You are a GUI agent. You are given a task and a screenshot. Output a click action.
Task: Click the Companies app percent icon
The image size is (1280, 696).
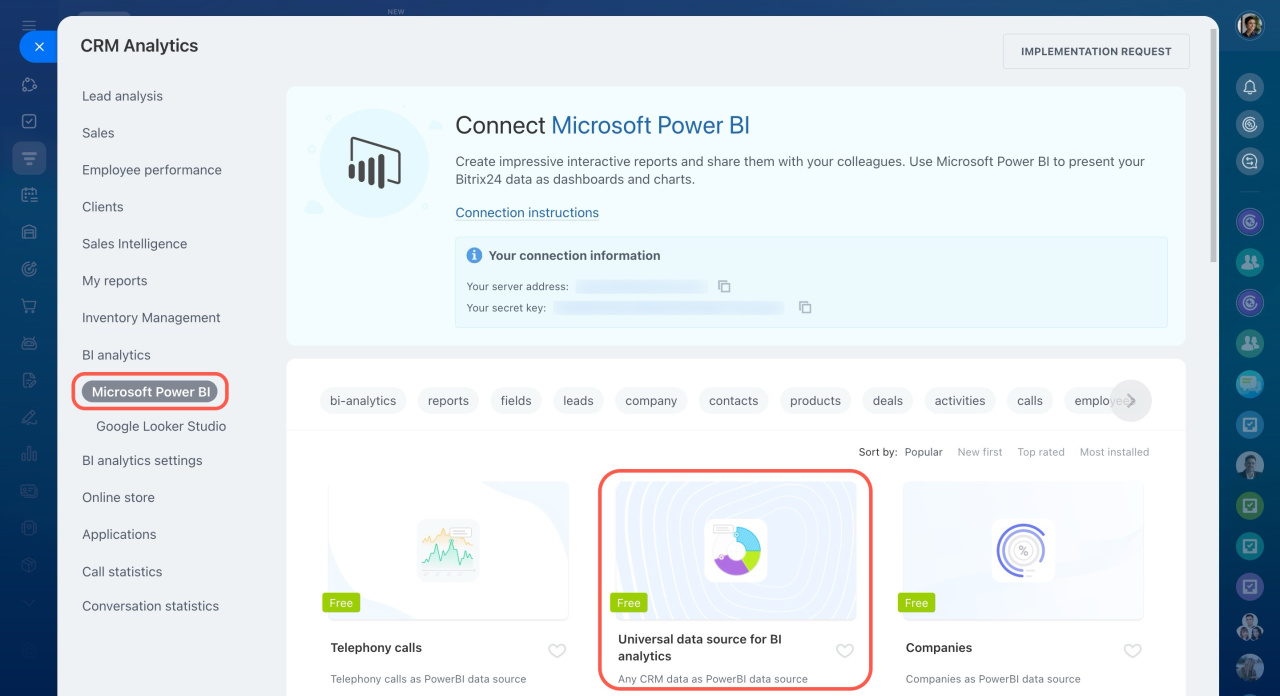click(1023, 550)
